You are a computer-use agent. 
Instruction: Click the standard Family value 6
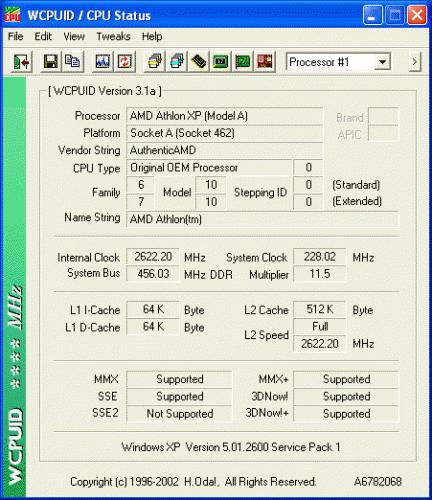click(x=141, y=185)
